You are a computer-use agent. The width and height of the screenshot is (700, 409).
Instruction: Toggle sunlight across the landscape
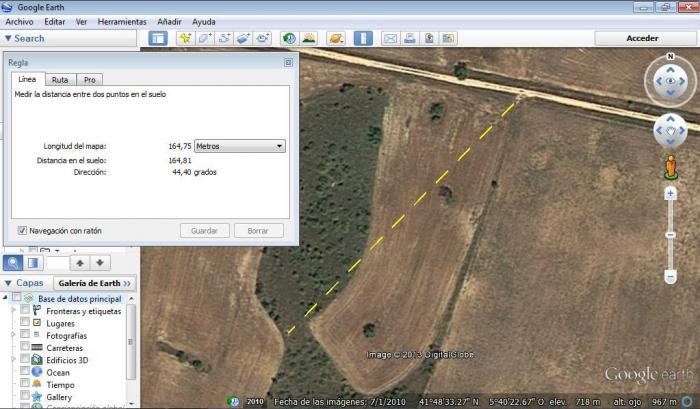pyautogui.click(x=309, y=38)
